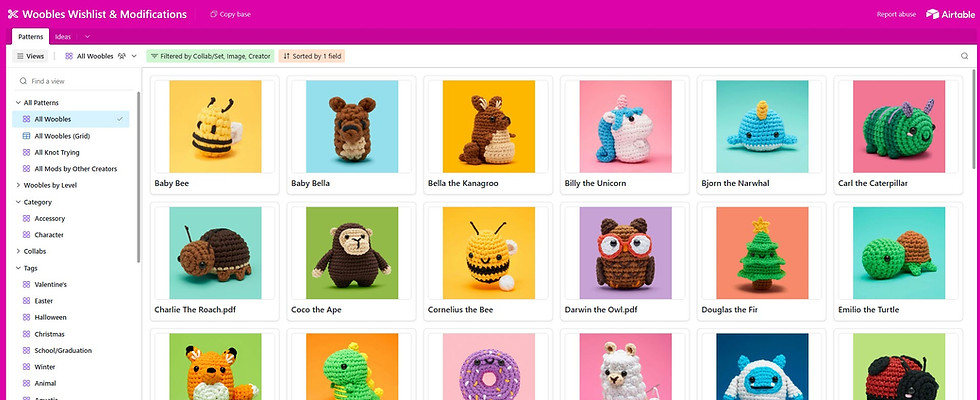Open the Airtable logo link

coord(950,14)
